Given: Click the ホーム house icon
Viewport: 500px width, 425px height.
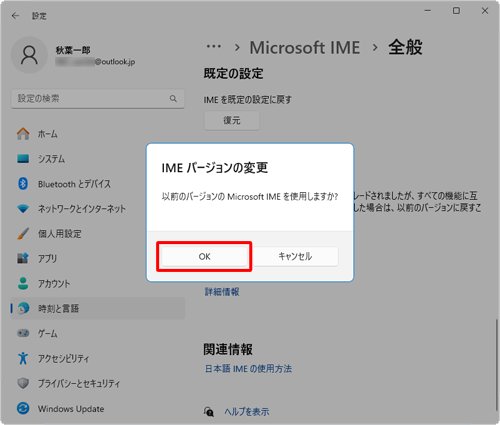Looking at the screenshot, I should (23, 134).
